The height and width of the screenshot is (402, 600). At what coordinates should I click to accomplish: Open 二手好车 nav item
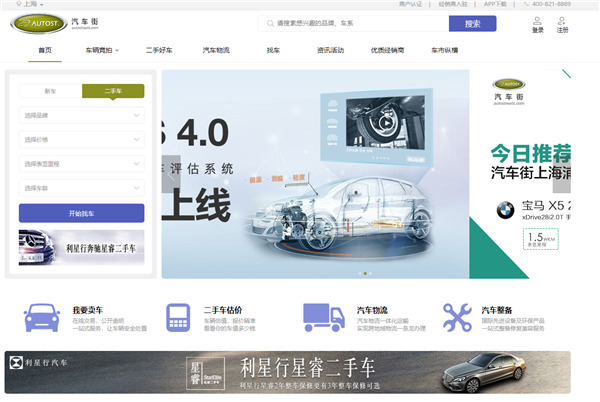coord(159,50)
